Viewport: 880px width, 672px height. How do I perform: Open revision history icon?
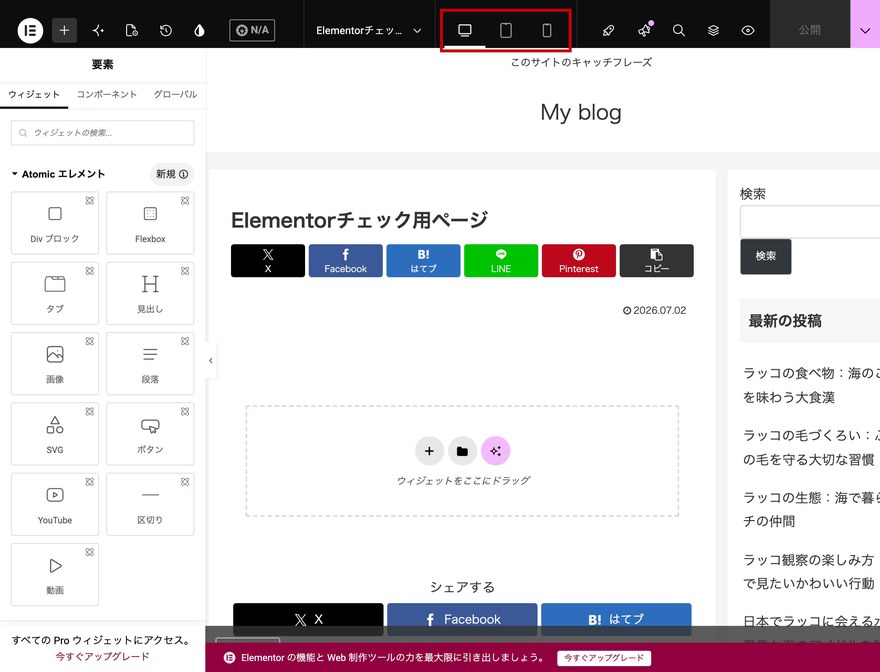166,30
